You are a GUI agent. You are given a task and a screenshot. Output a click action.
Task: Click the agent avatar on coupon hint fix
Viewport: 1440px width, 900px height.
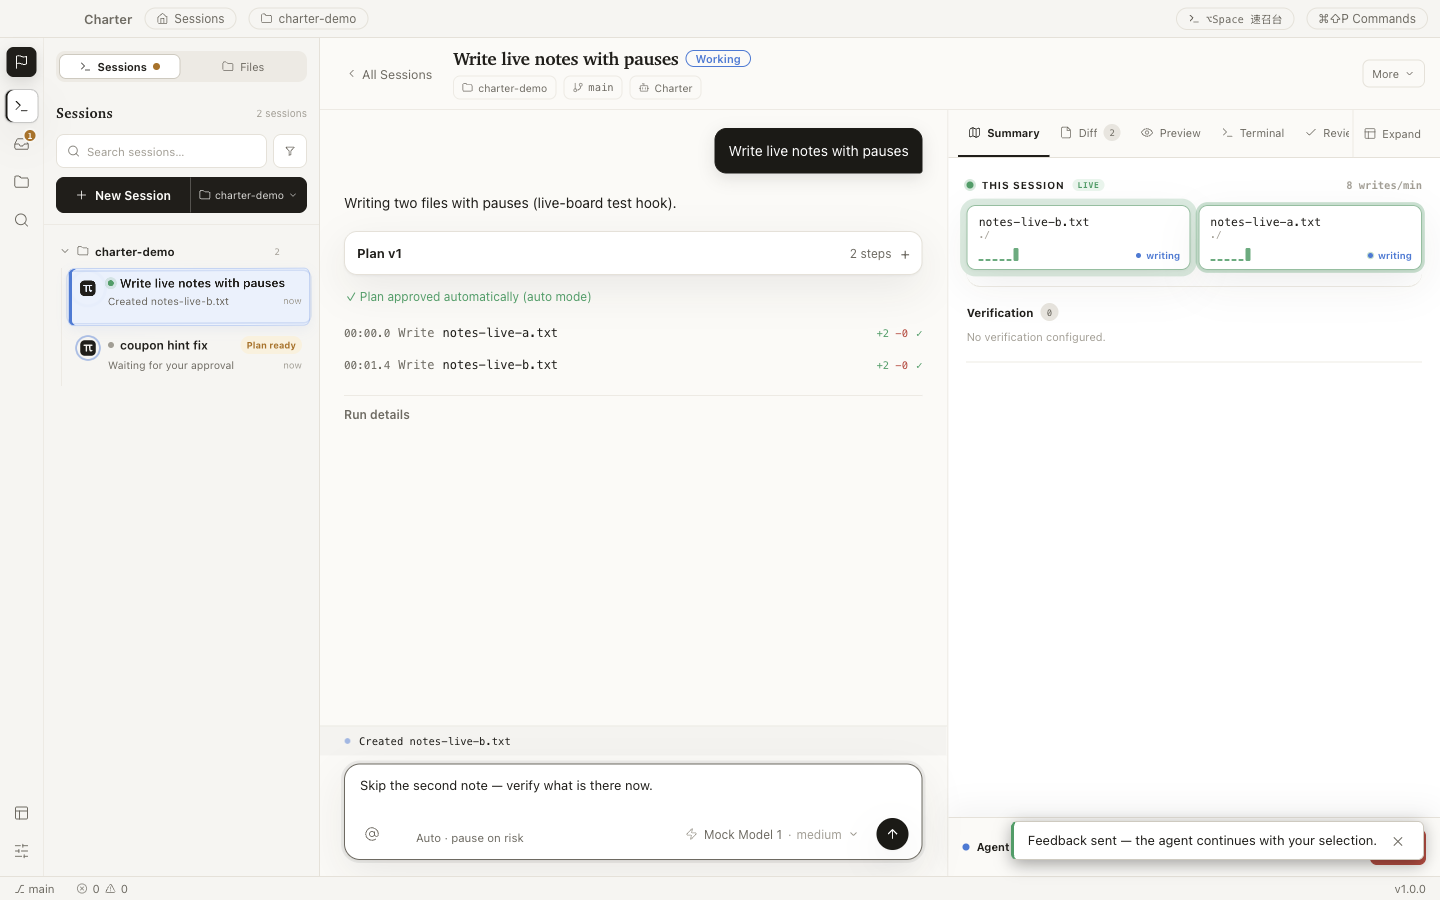point(88,348)
